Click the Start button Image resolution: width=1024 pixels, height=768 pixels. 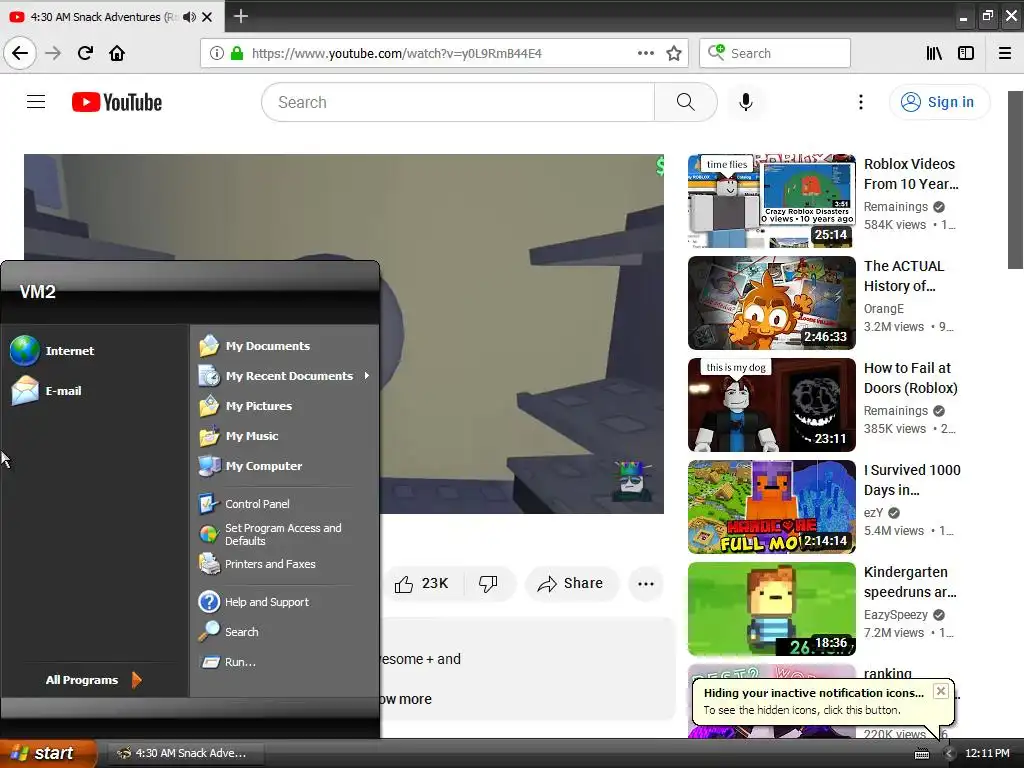47,754
